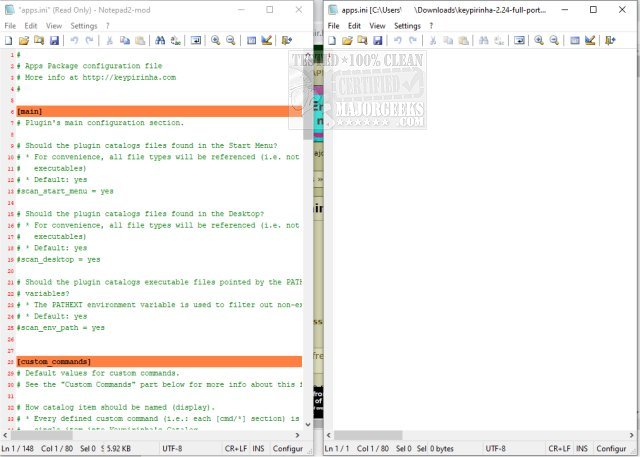This screenshot has height=457, width=640.
Task: Open Replace tool in left window toolbar
Action: click(x=176, y=40)
